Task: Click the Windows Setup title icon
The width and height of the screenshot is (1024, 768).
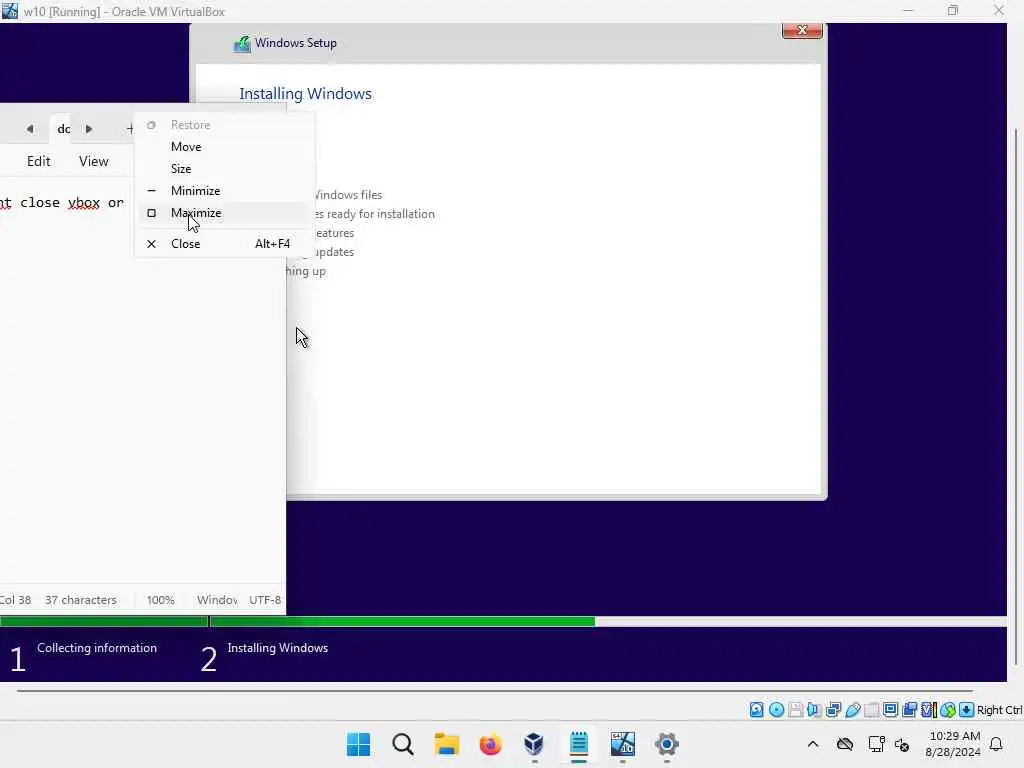Action: click(x=242, y=44)
